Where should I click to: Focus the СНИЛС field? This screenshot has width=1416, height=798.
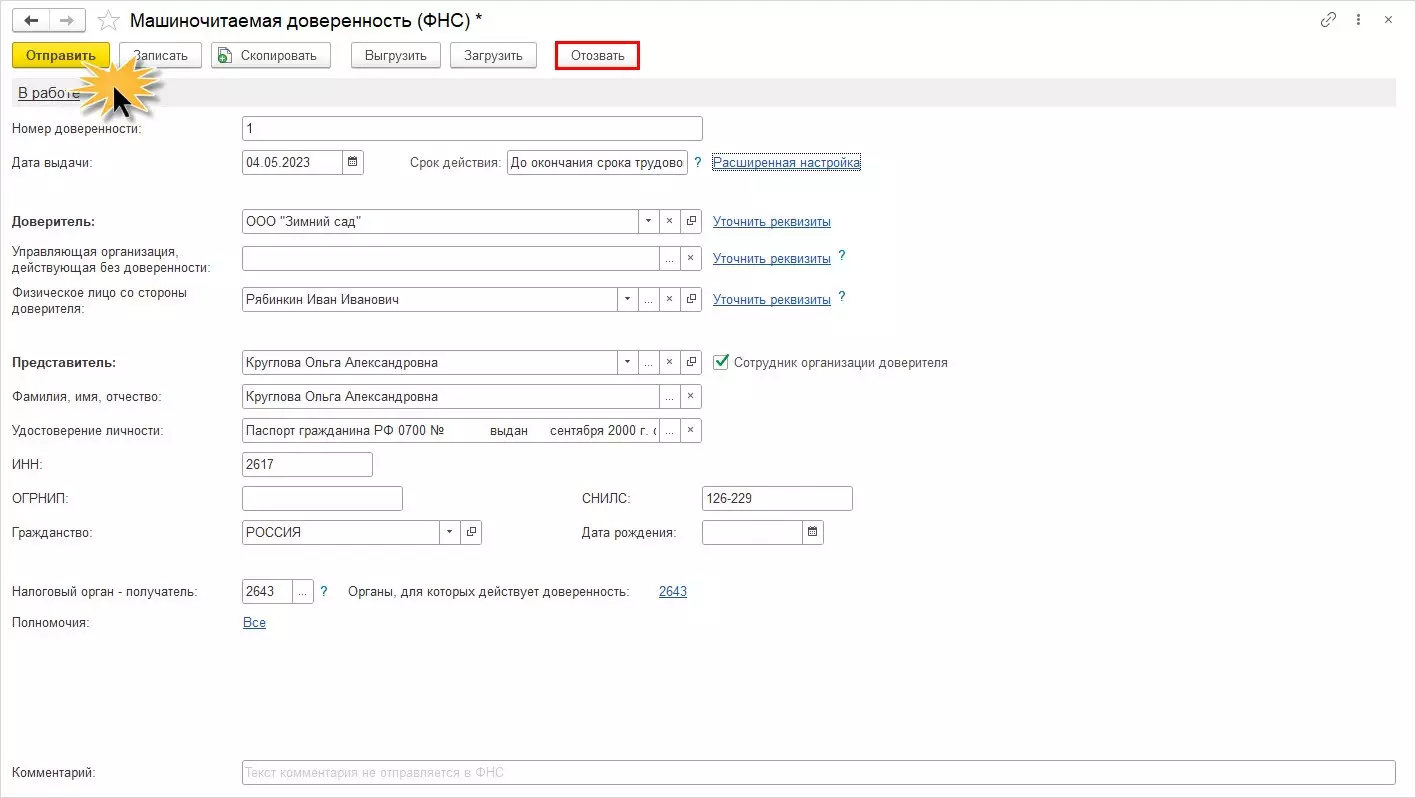(x=777, y=498)
